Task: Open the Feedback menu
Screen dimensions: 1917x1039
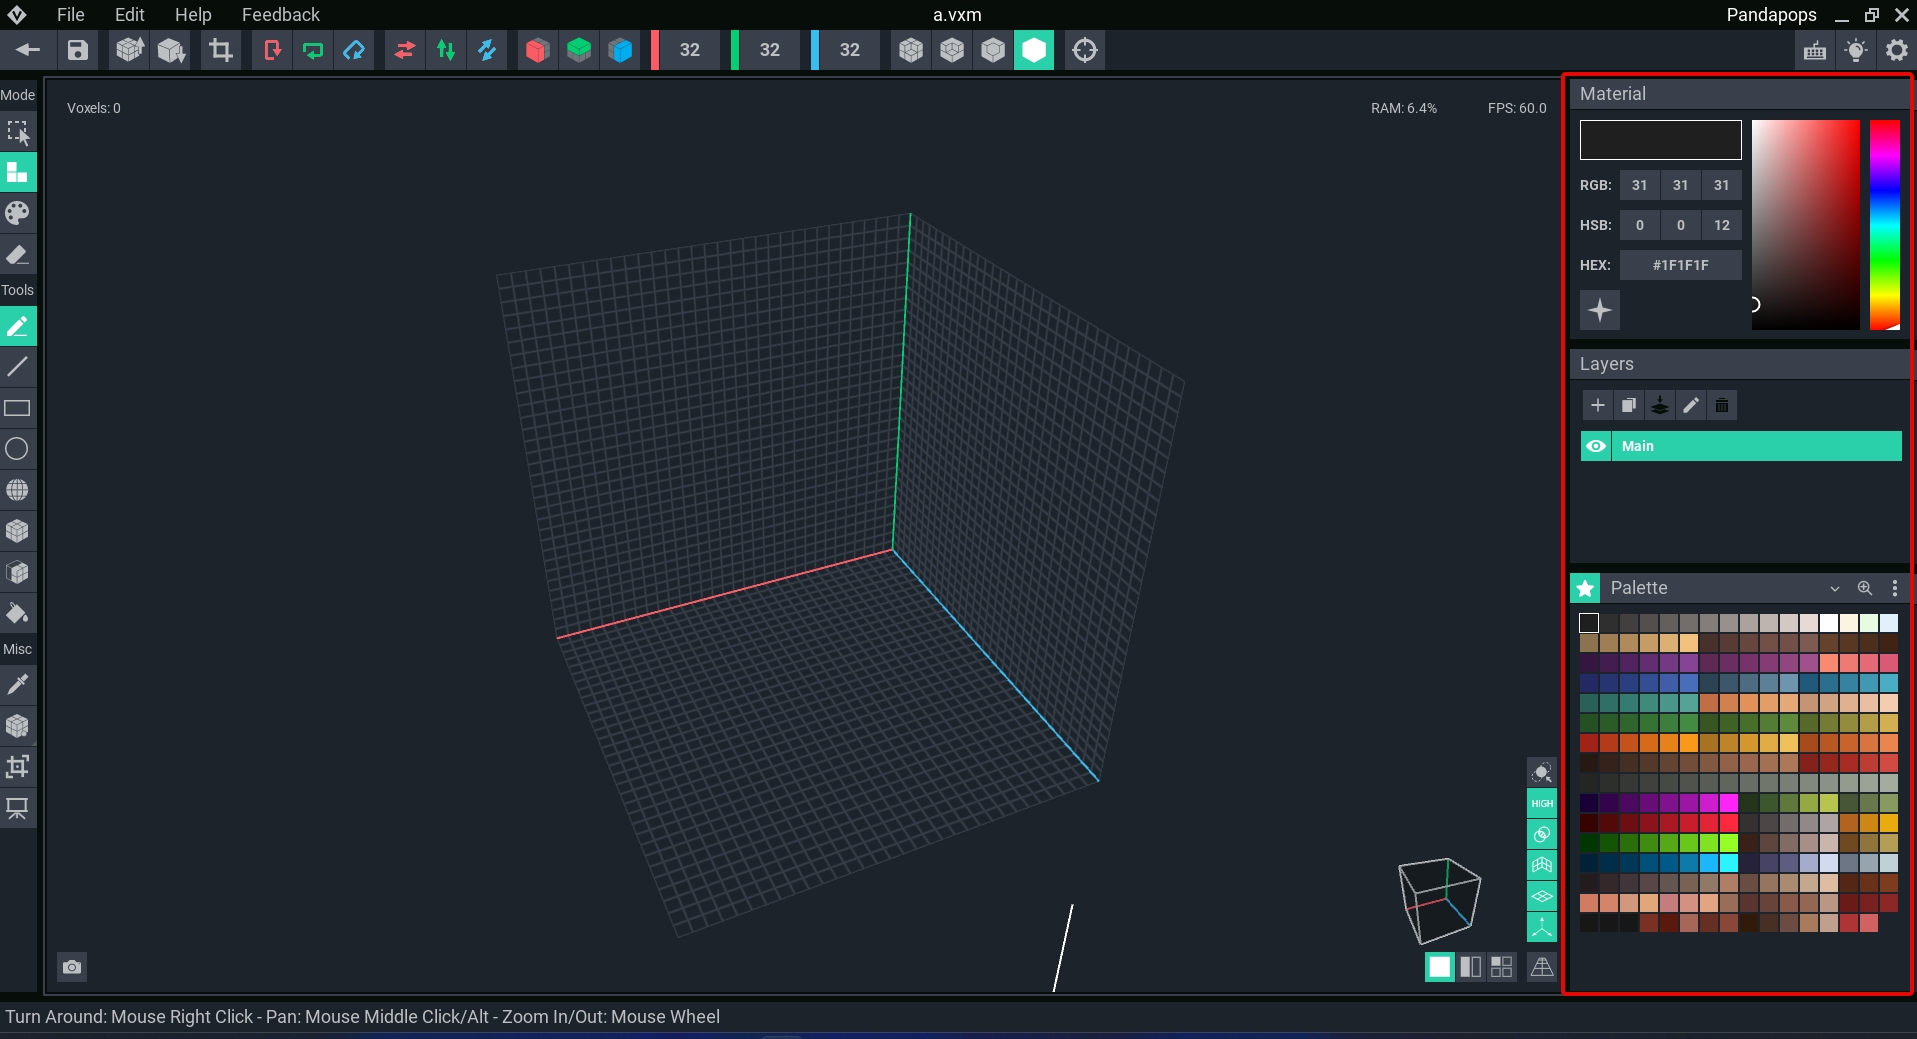Action: point(280,15)
